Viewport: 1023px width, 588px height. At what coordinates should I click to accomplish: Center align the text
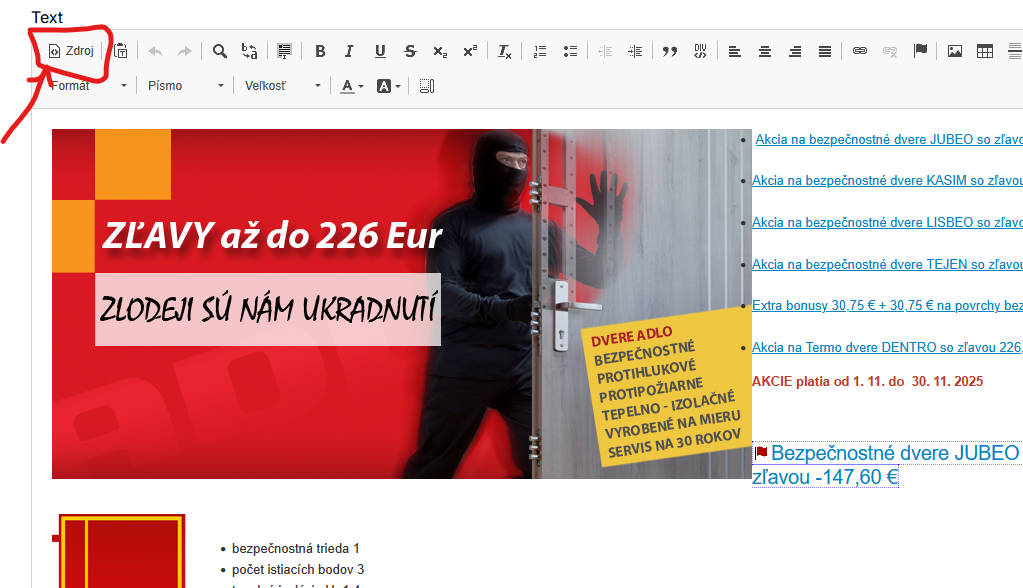pos(764,51)
